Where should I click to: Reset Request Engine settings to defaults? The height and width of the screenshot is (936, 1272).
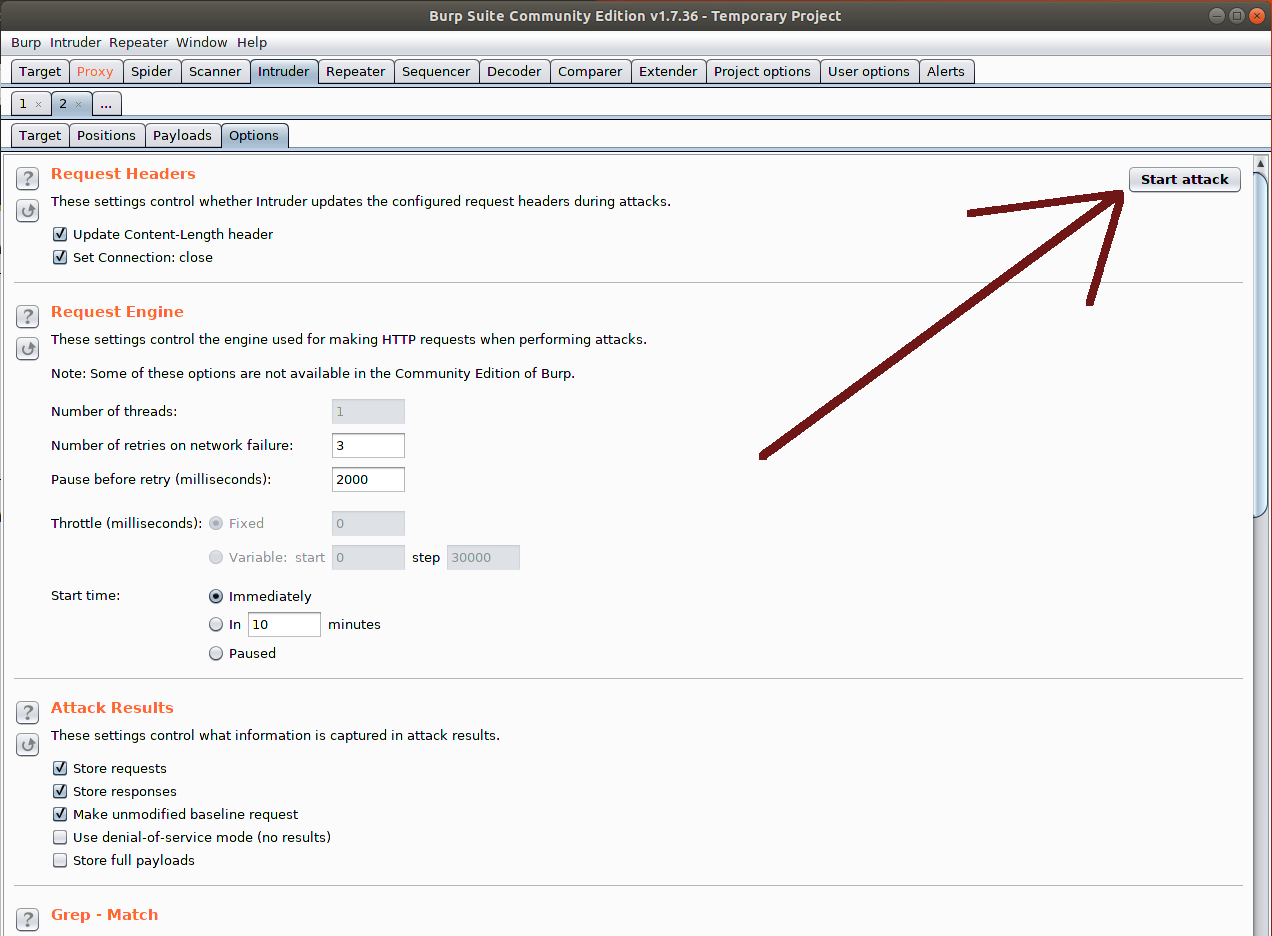[28, 349]
